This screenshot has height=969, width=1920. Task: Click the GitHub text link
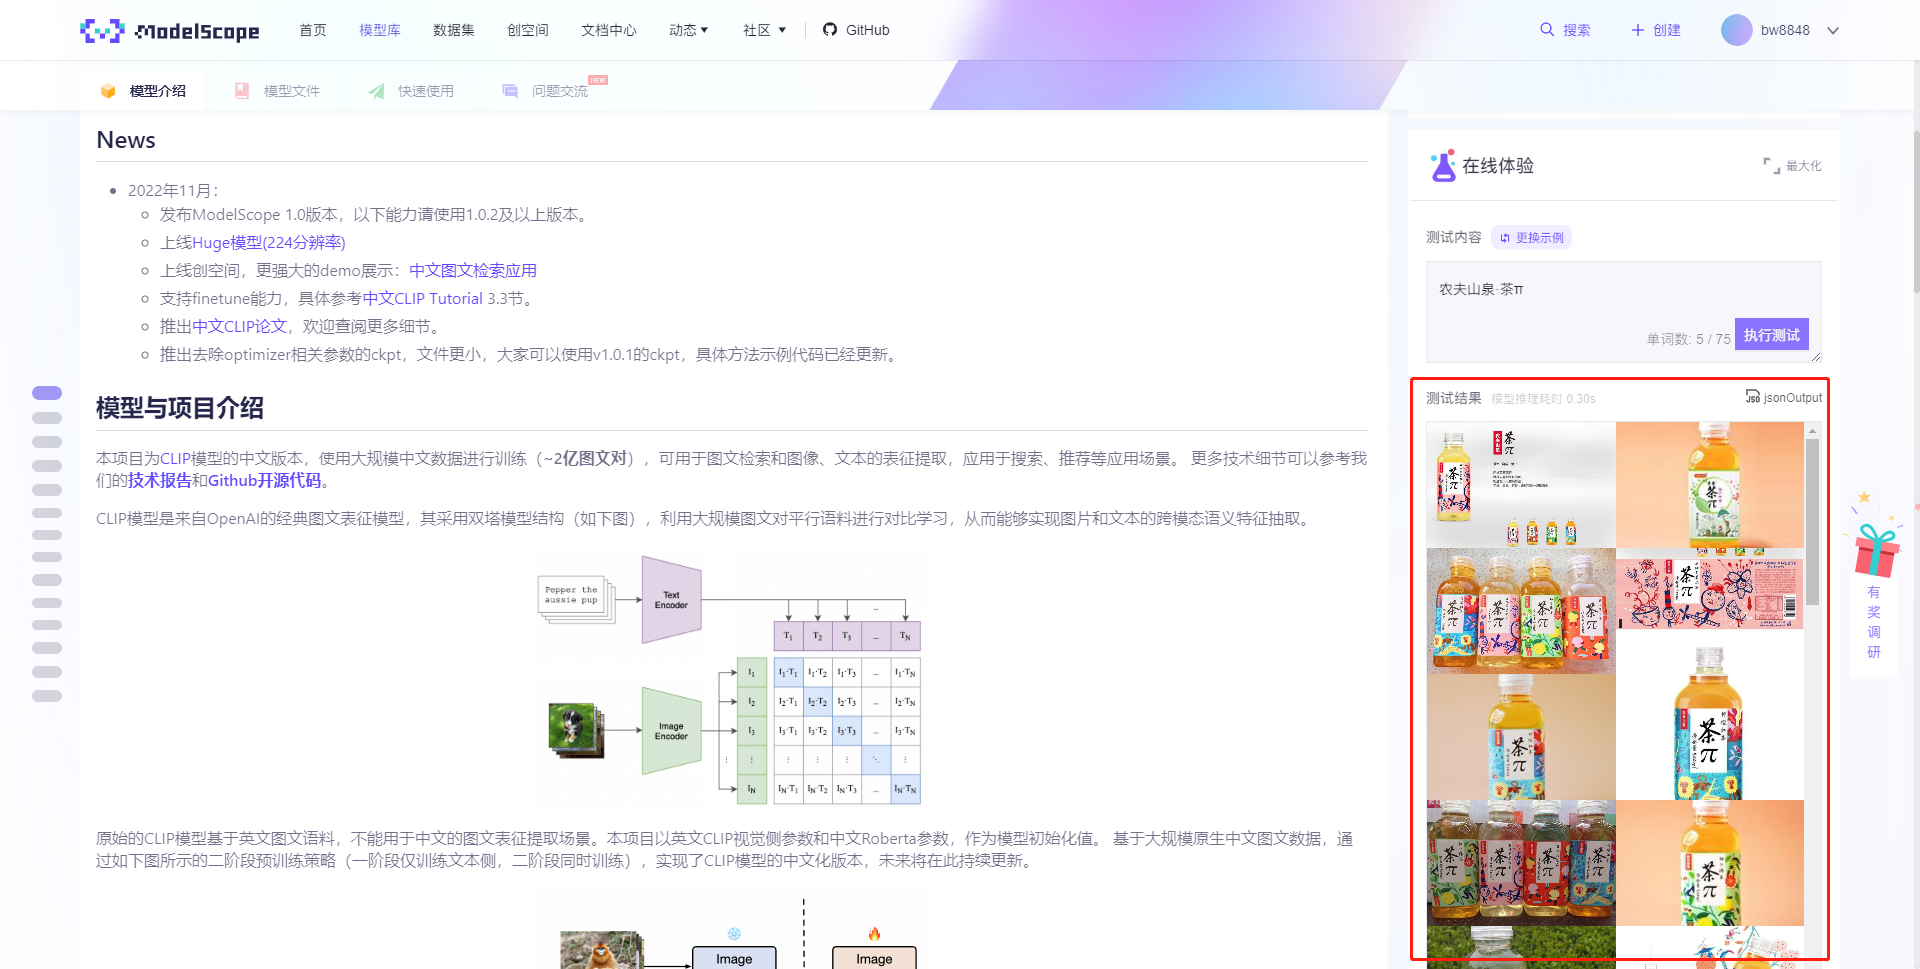click(x=868, y=30)
